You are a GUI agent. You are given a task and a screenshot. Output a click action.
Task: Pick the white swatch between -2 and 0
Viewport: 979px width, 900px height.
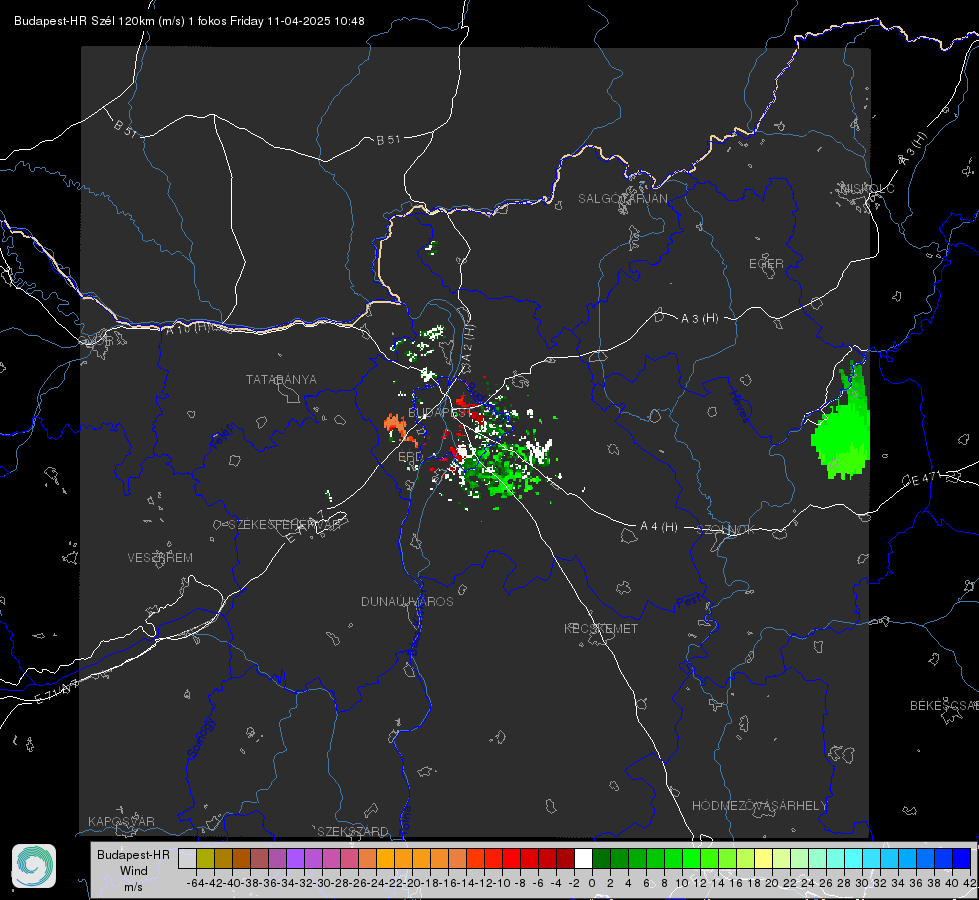point(584,858)
